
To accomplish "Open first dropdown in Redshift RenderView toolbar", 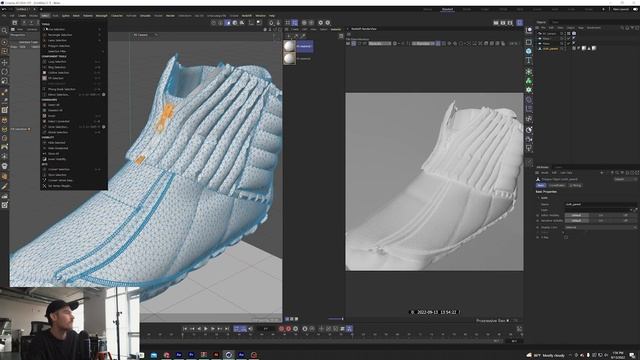I will (x=380, y=43).
